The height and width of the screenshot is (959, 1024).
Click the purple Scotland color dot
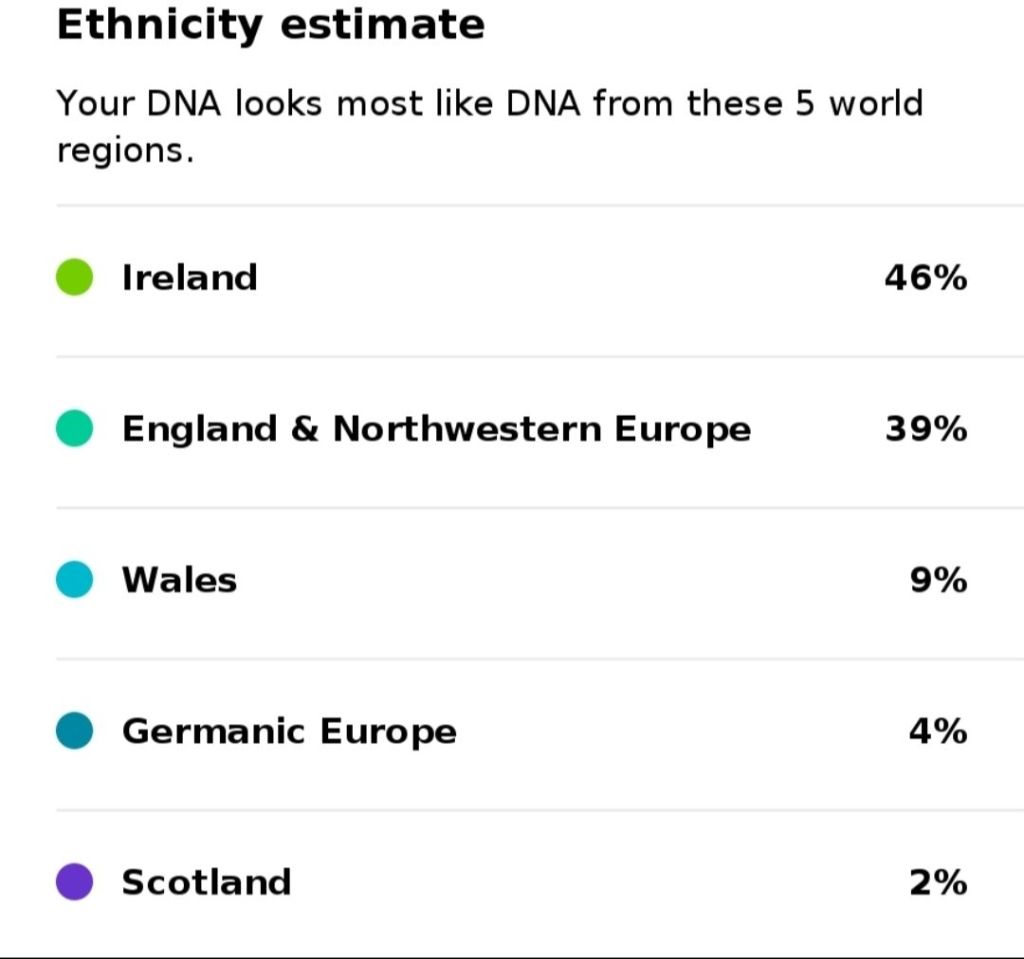pyautogui.click(x=75, y=882)
